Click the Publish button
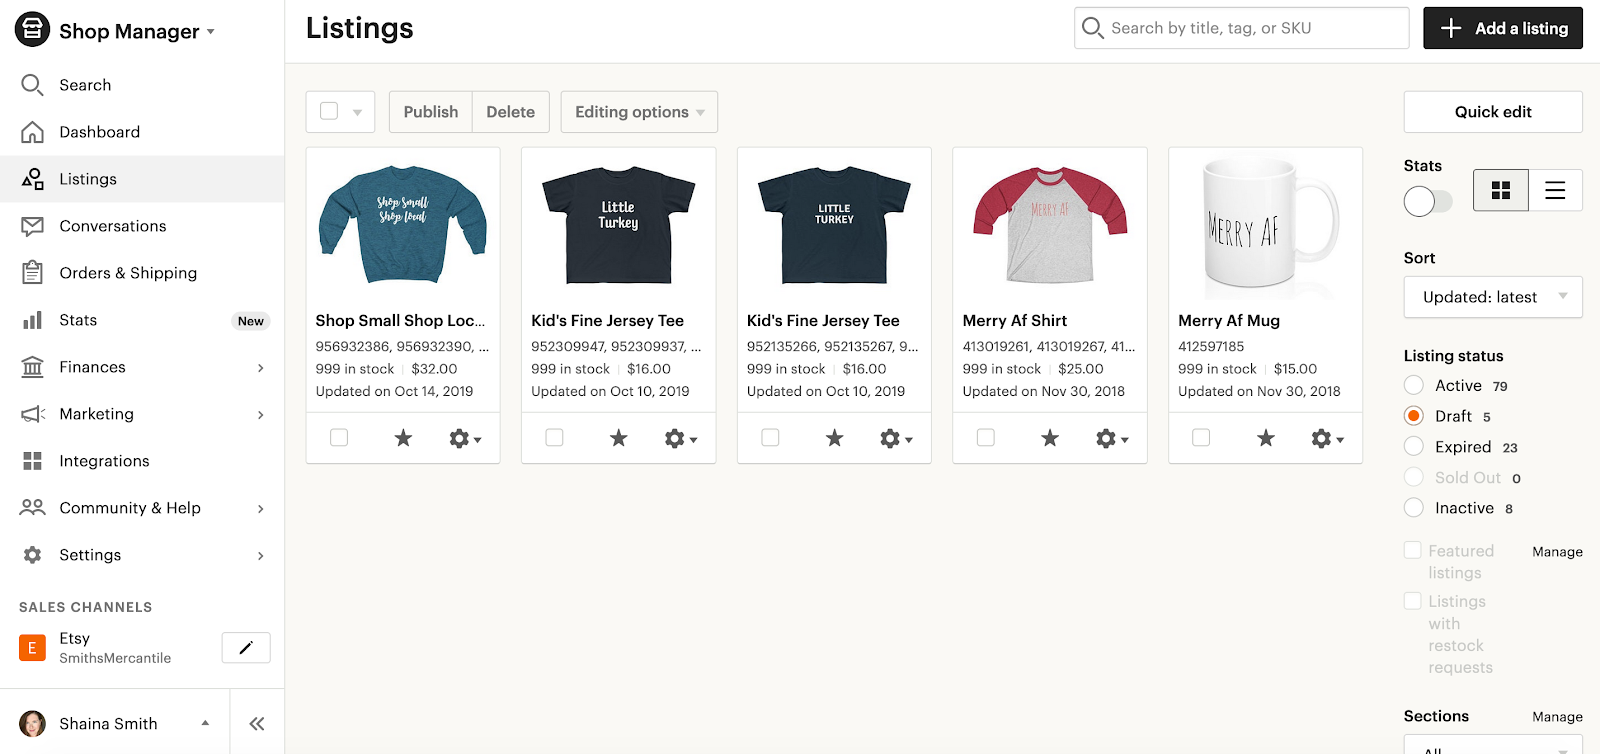Screen dimensions: 1600x754 (431, 112)
